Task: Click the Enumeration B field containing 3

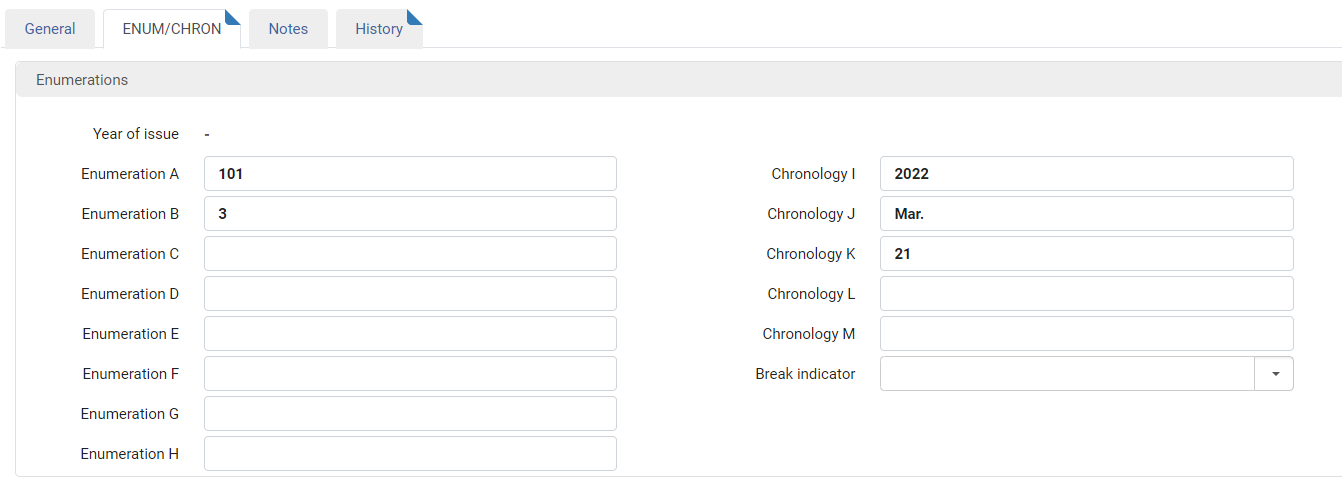Action: tap(410, 214)
